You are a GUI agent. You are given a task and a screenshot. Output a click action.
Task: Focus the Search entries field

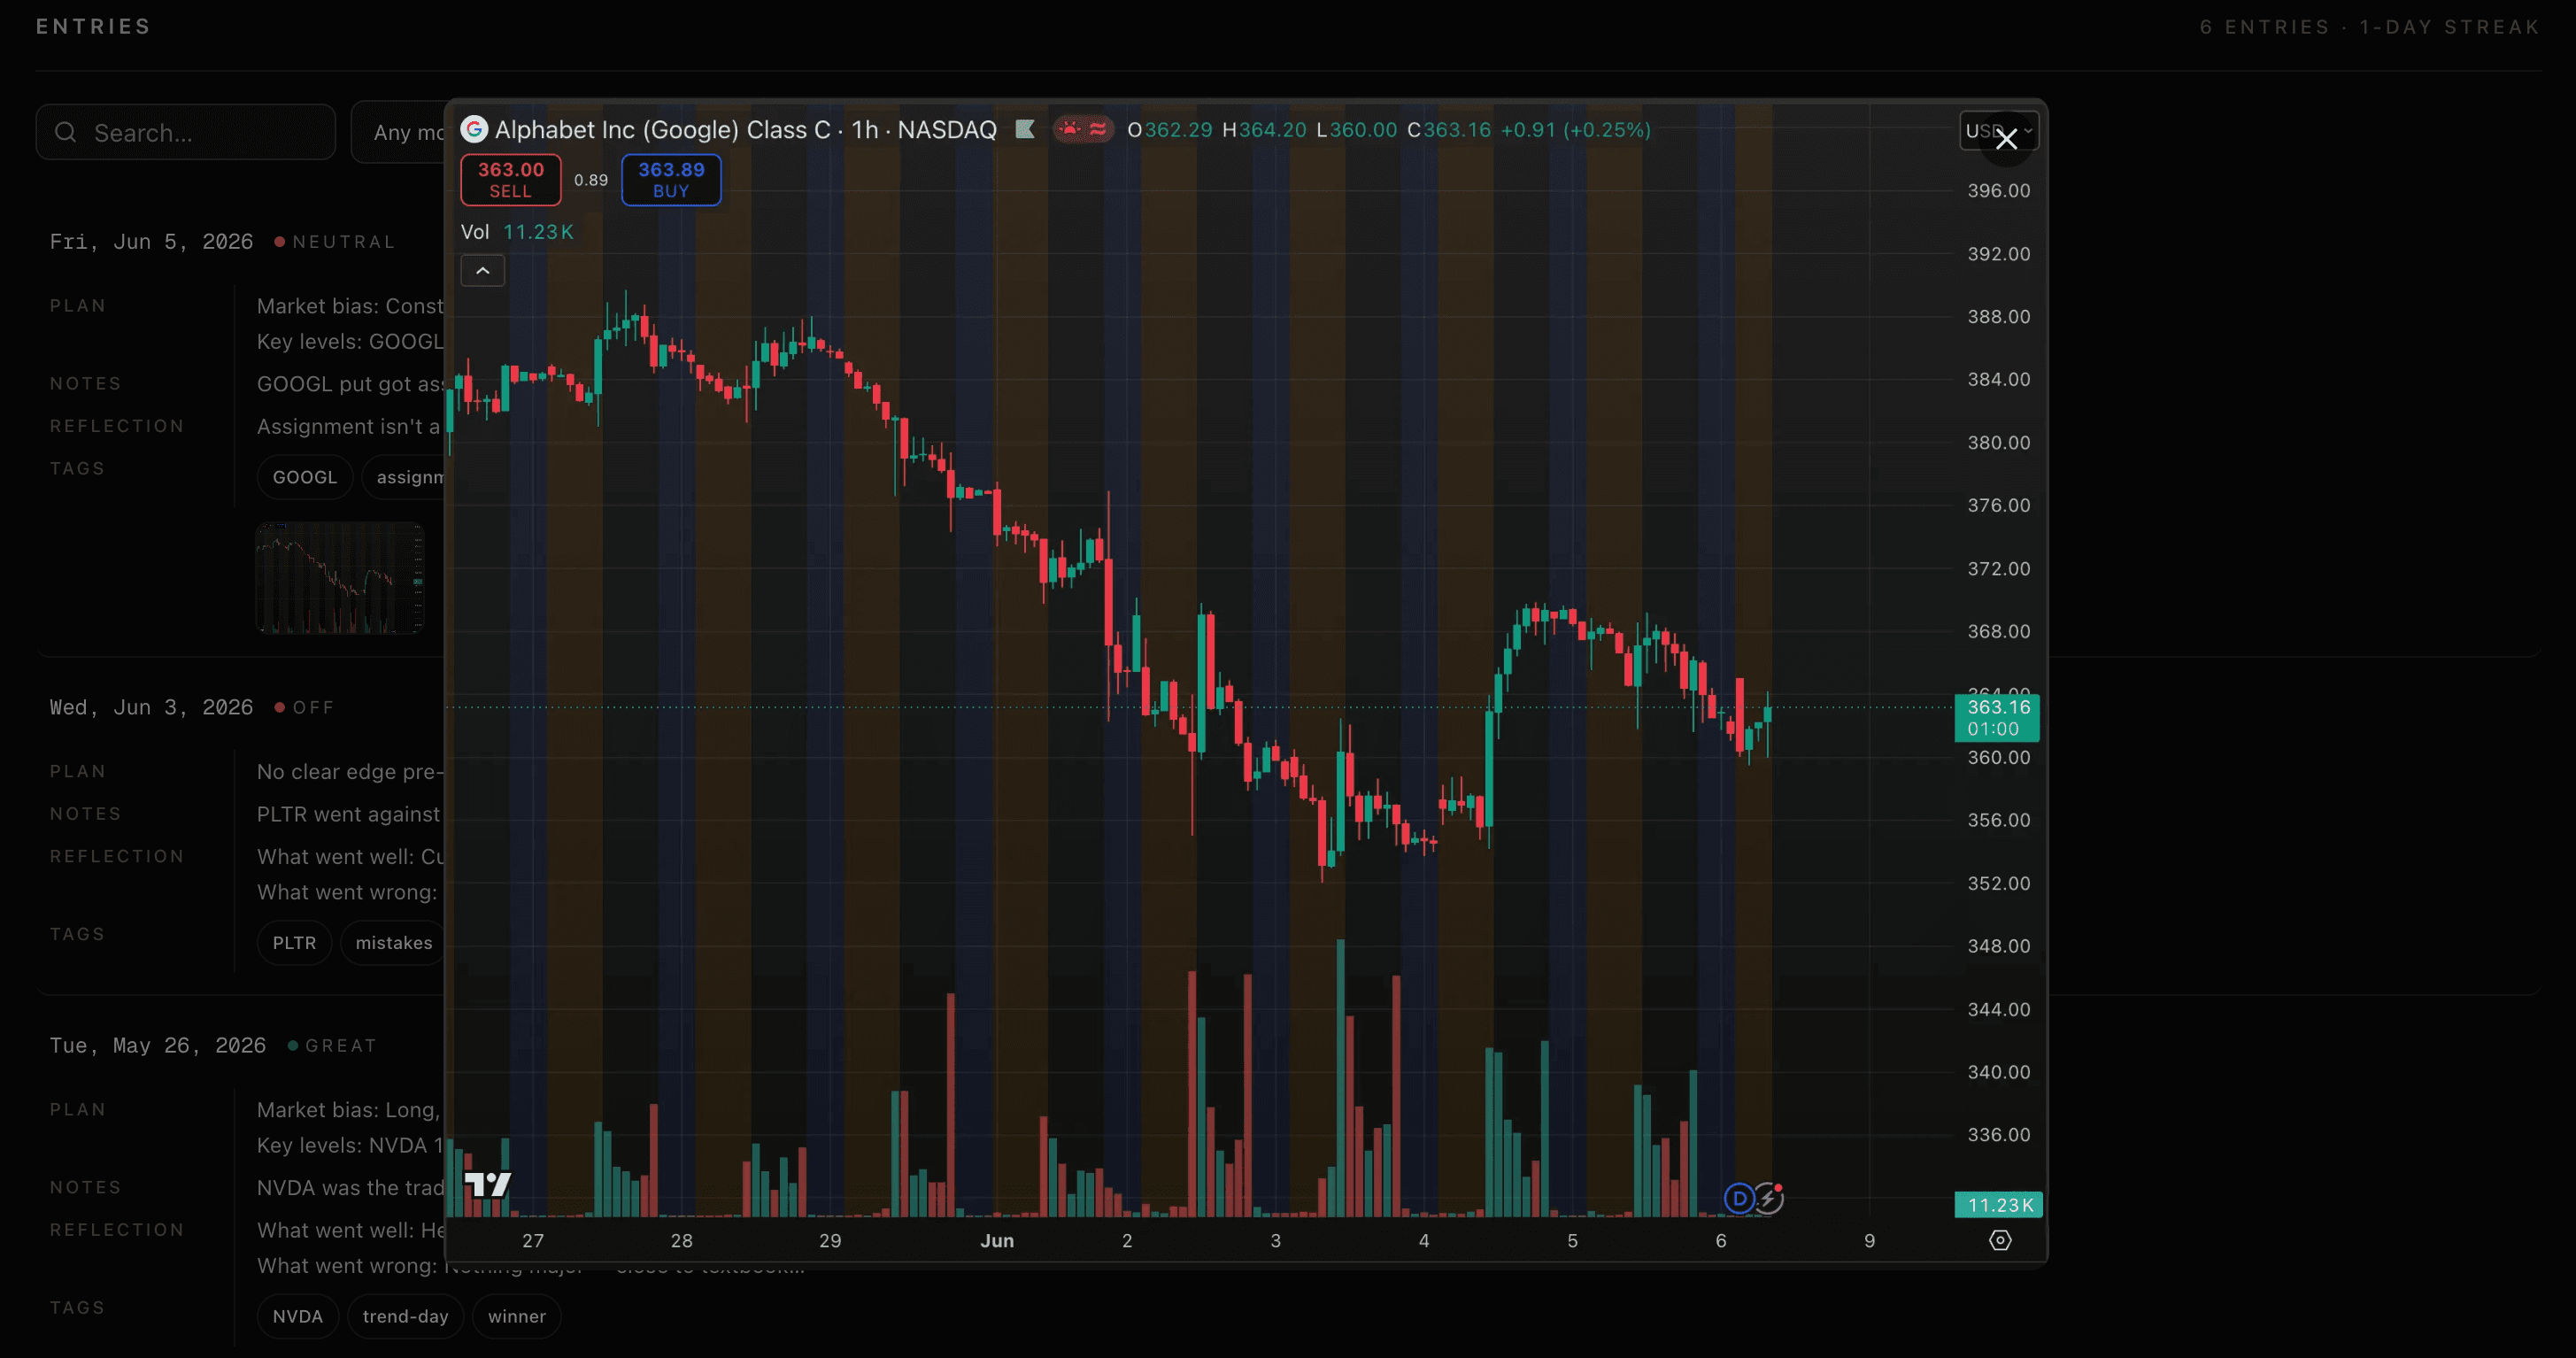186,132
